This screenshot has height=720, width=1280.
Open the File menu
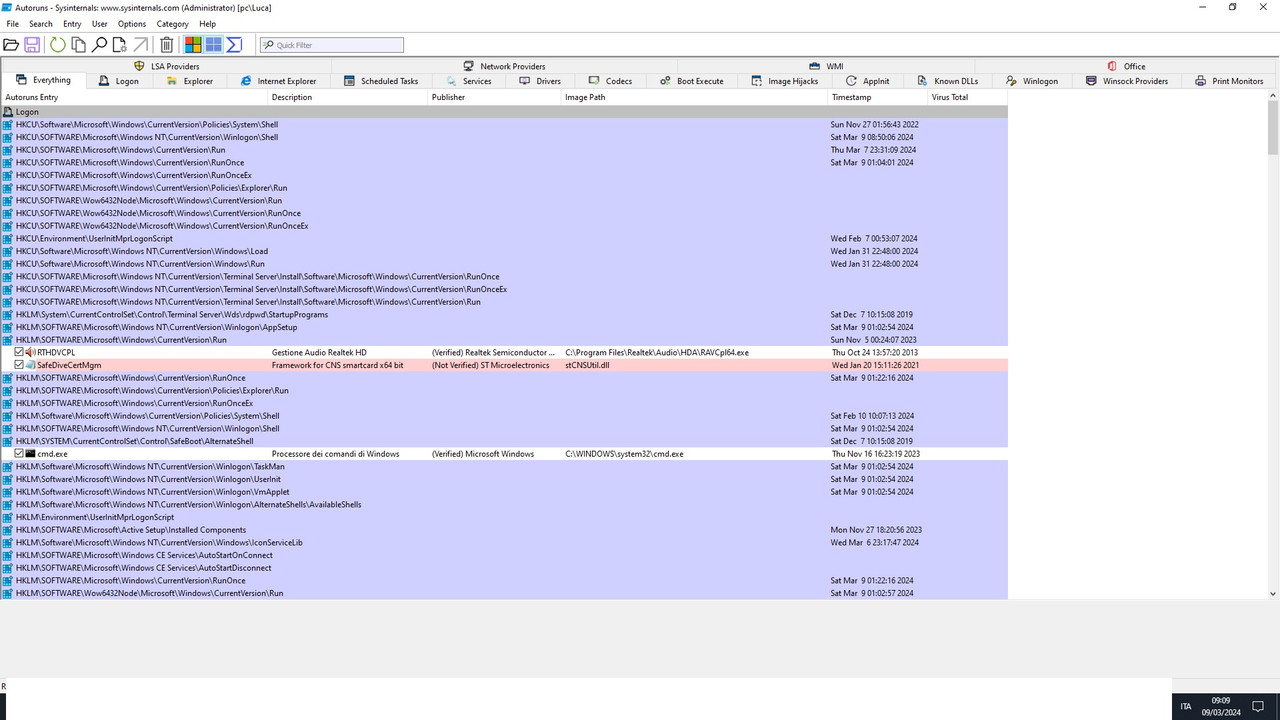(x=12, y=24)
